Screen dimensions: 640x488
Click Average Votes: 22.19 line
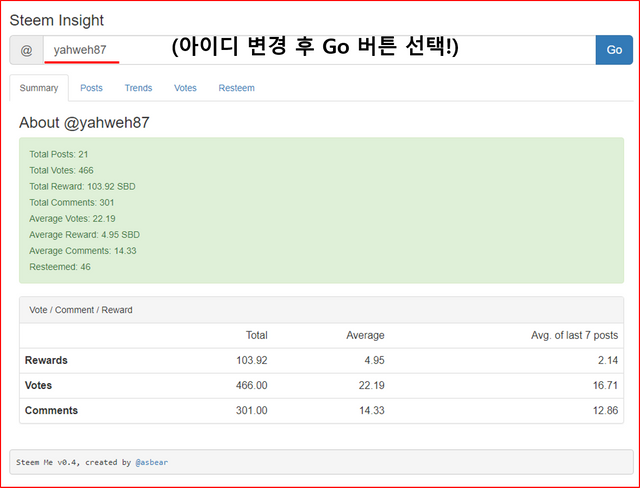pyautogui.click(x=72, y=219)
